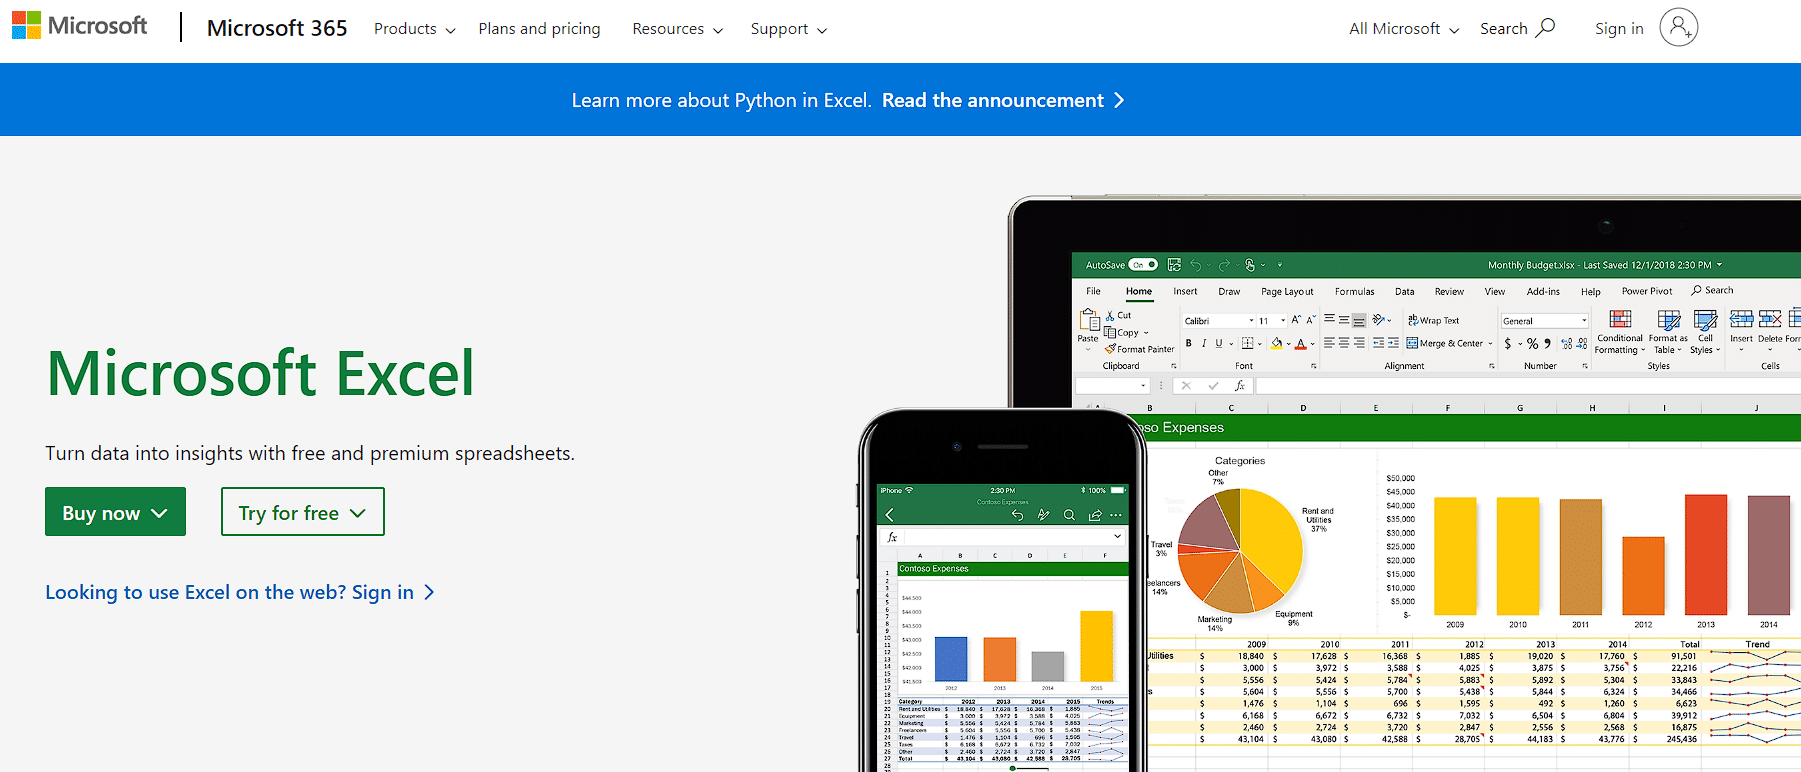Expand the Resources menu

[677, 29]
